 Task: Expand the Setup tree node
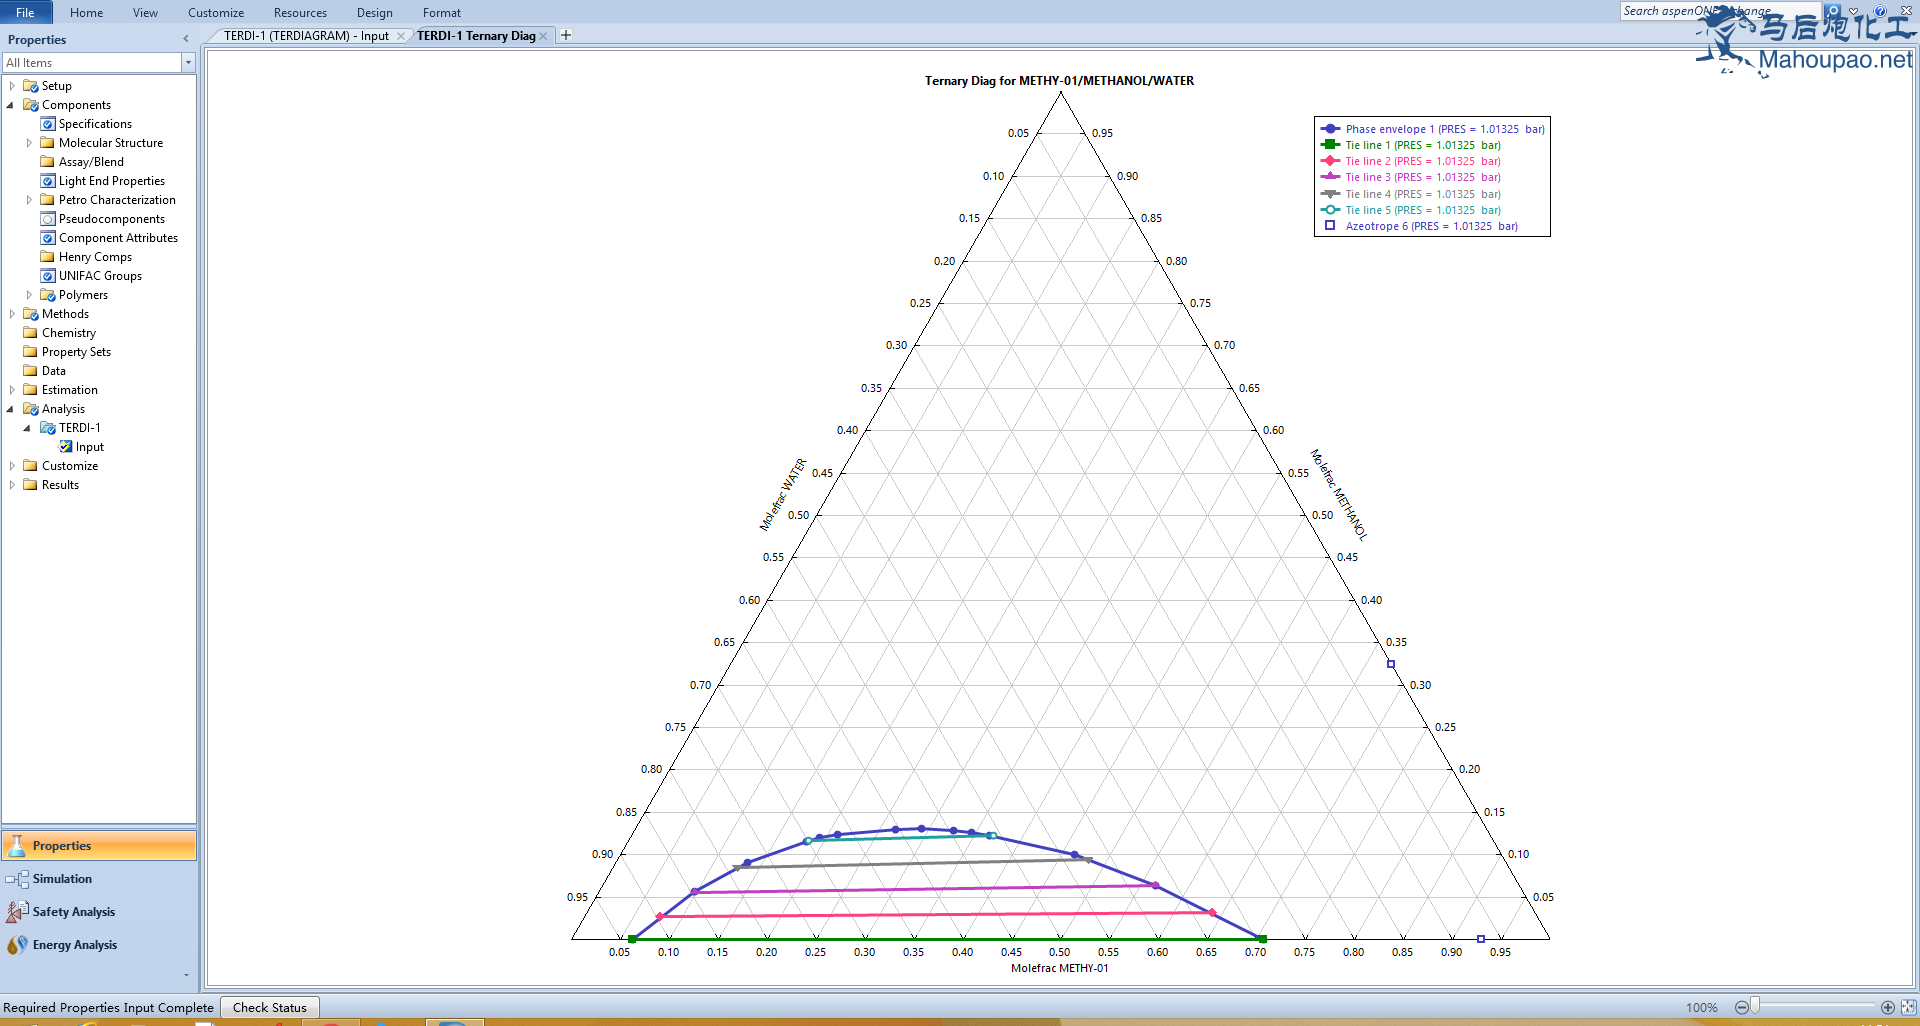coord(12,86)
